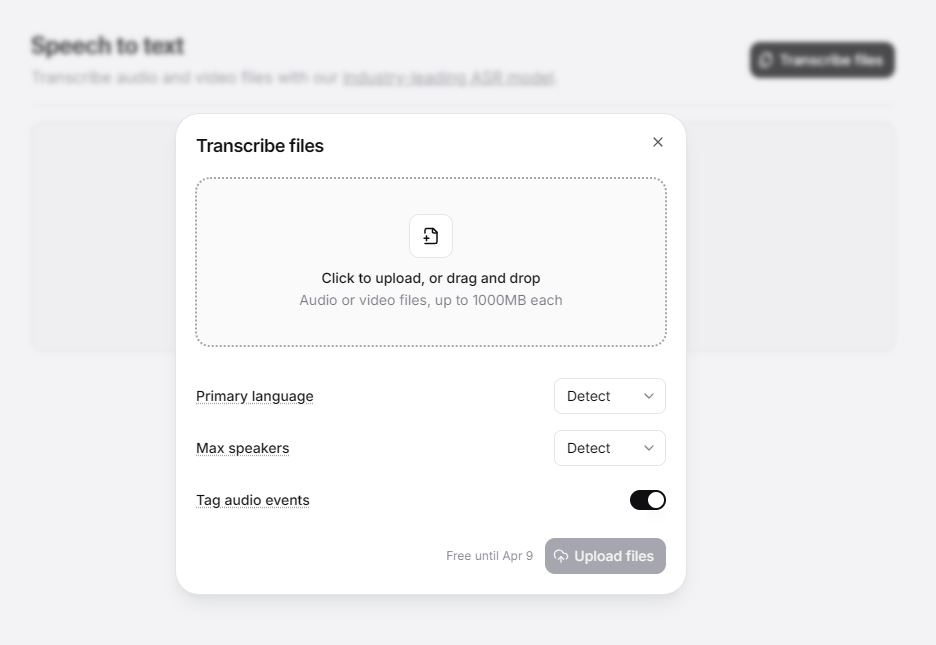The width and height of the screenshot is (936, 645).
Task: Open the Primary language Detect dropdown
Action: coord(609,396)
